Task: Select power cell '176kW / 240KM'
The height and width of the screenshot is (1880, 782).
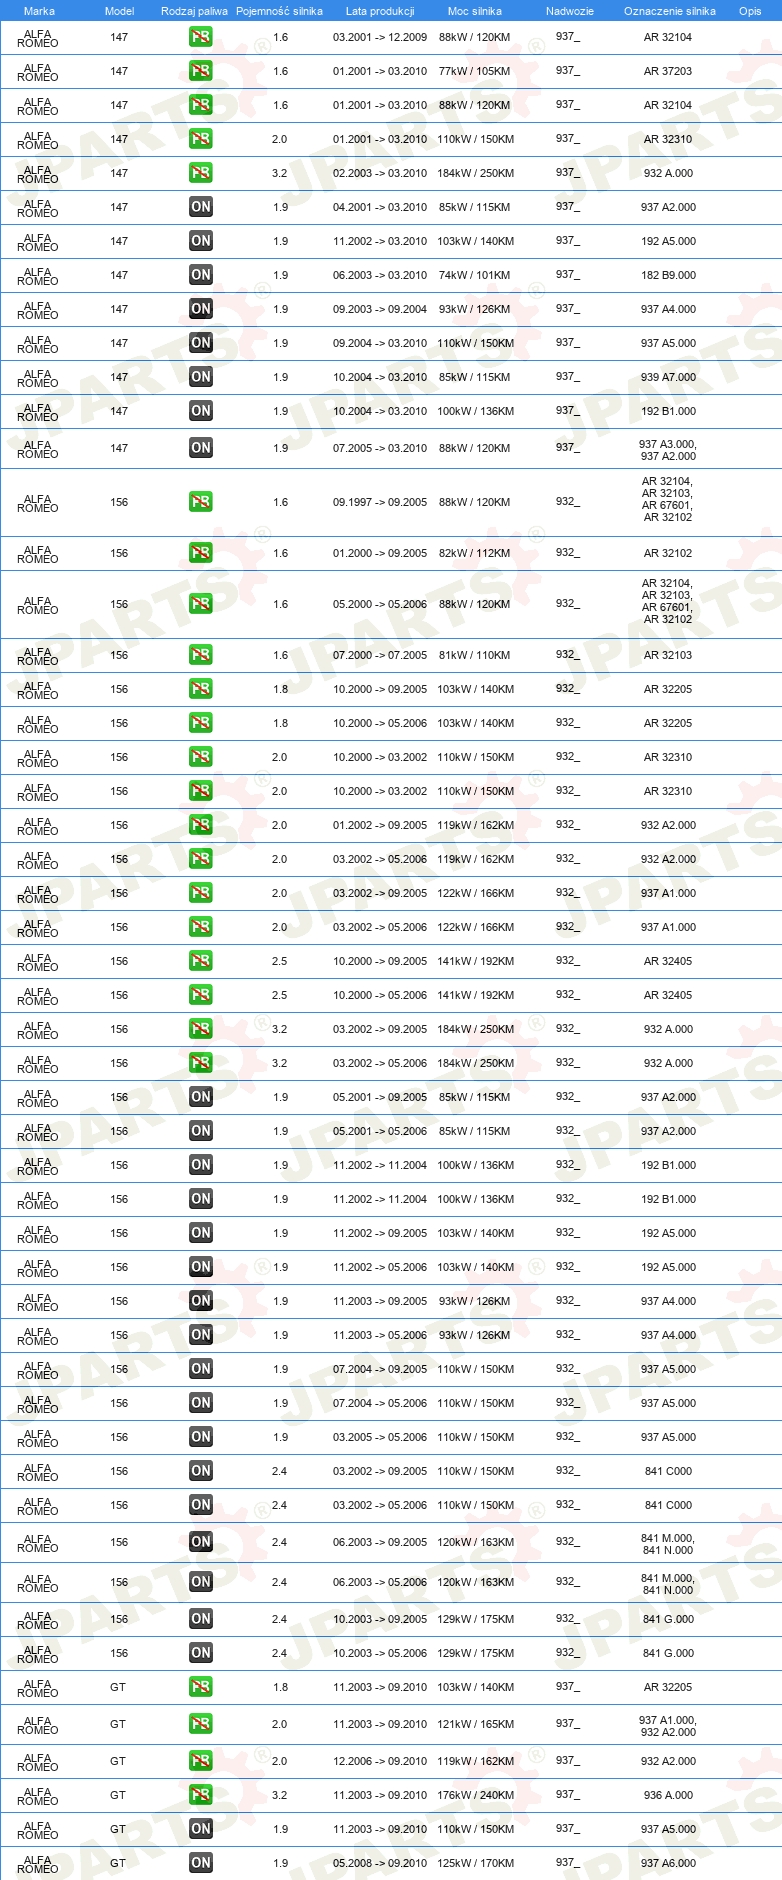Action: pyautogui.click(x=475, y=1795)
